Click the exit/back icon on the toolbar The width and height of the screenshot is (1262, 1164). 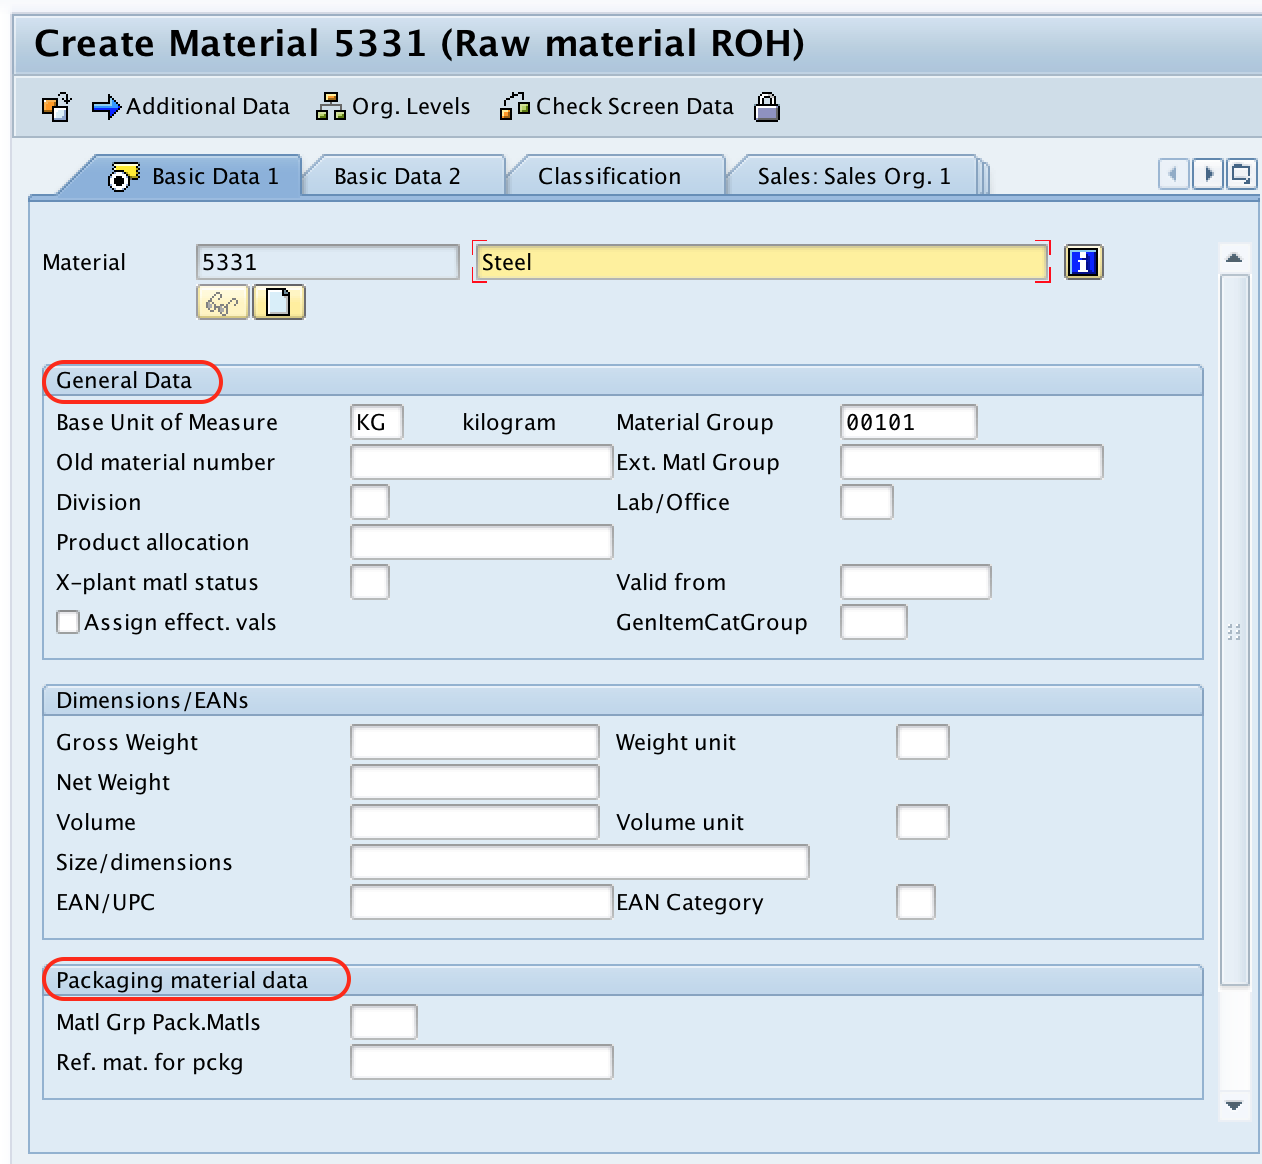coord(57,106)
